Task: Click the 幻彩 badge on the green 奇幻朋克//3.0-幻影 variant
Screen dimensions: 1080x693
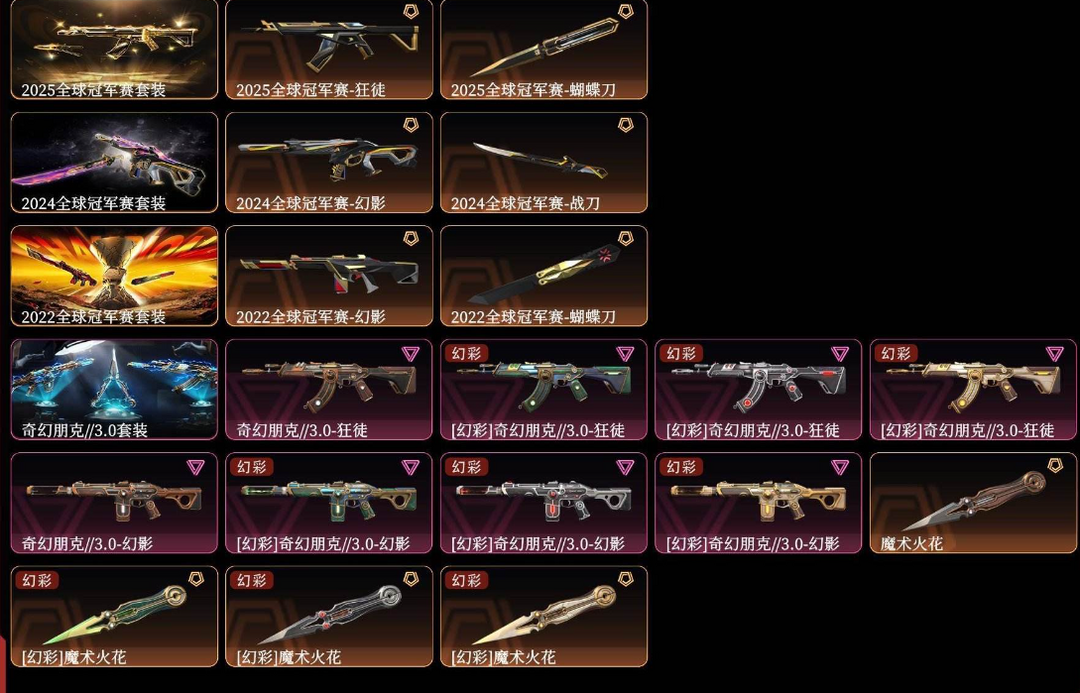Action: pos(251,467)
